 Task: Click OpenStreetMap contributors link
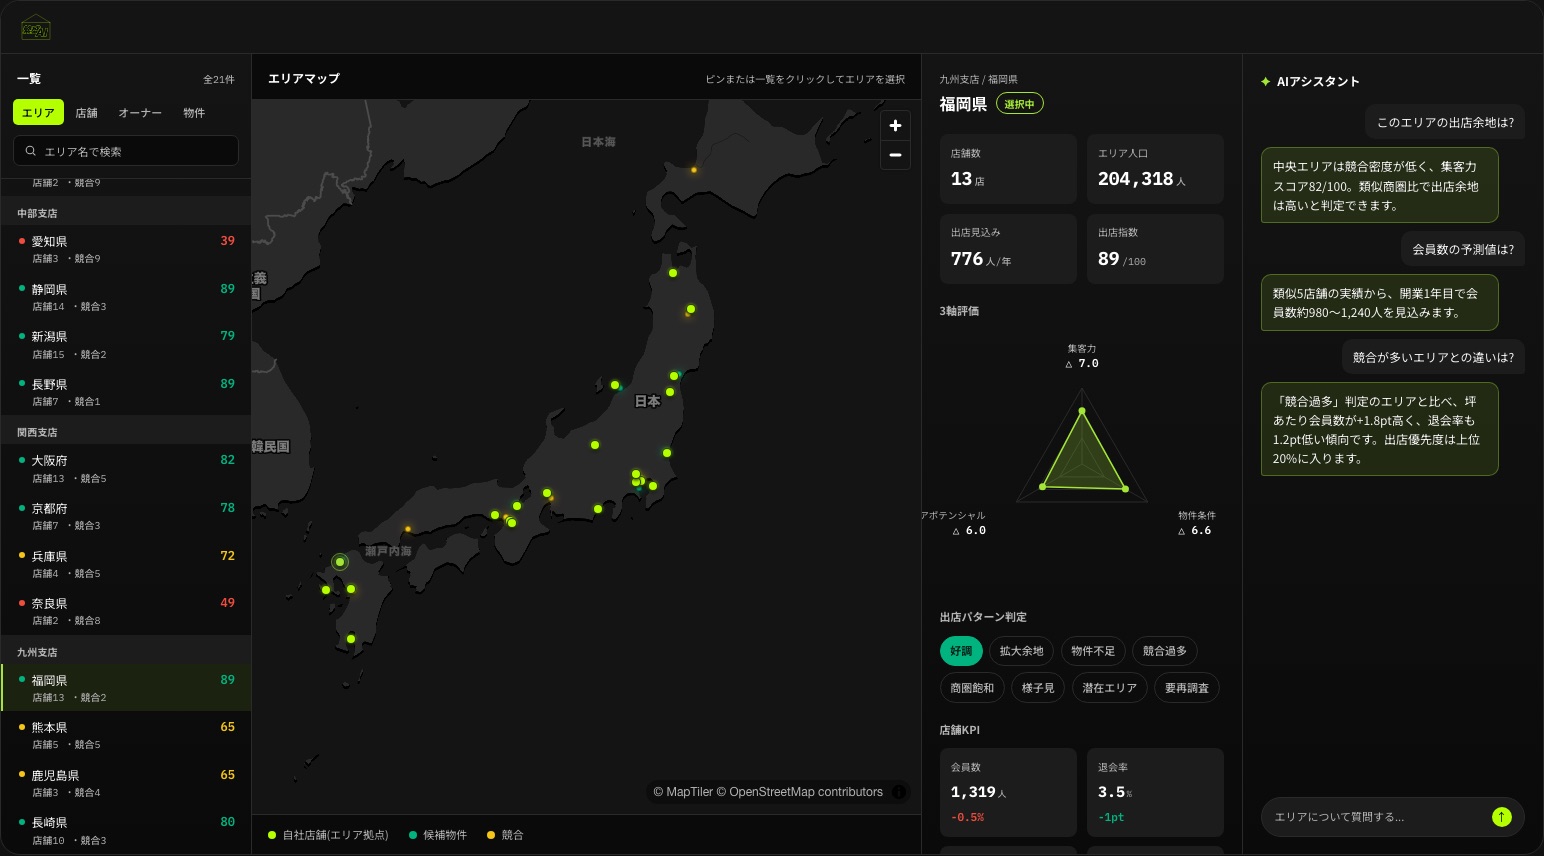coord(799,792)
